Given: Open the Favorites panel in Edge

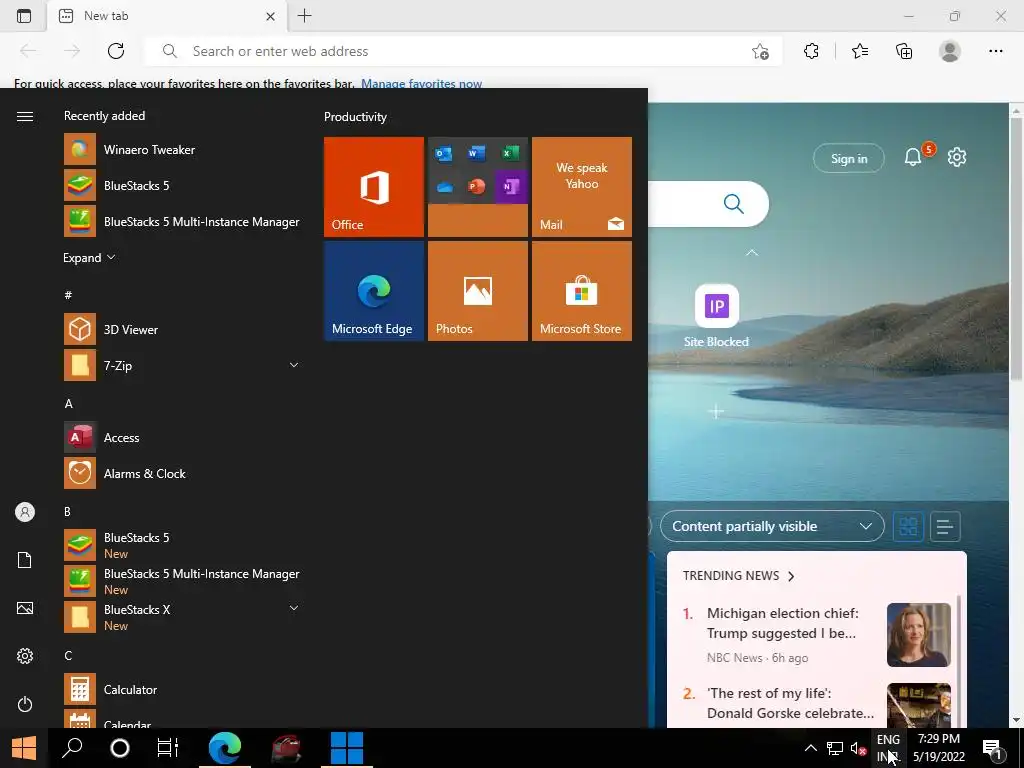Looking at the screenshot, I should coord(860,51).
